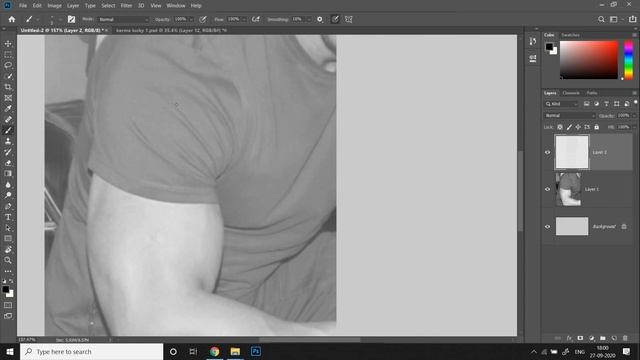Select the Lasso tool
The image size is (640, 360).
[8, 65]
